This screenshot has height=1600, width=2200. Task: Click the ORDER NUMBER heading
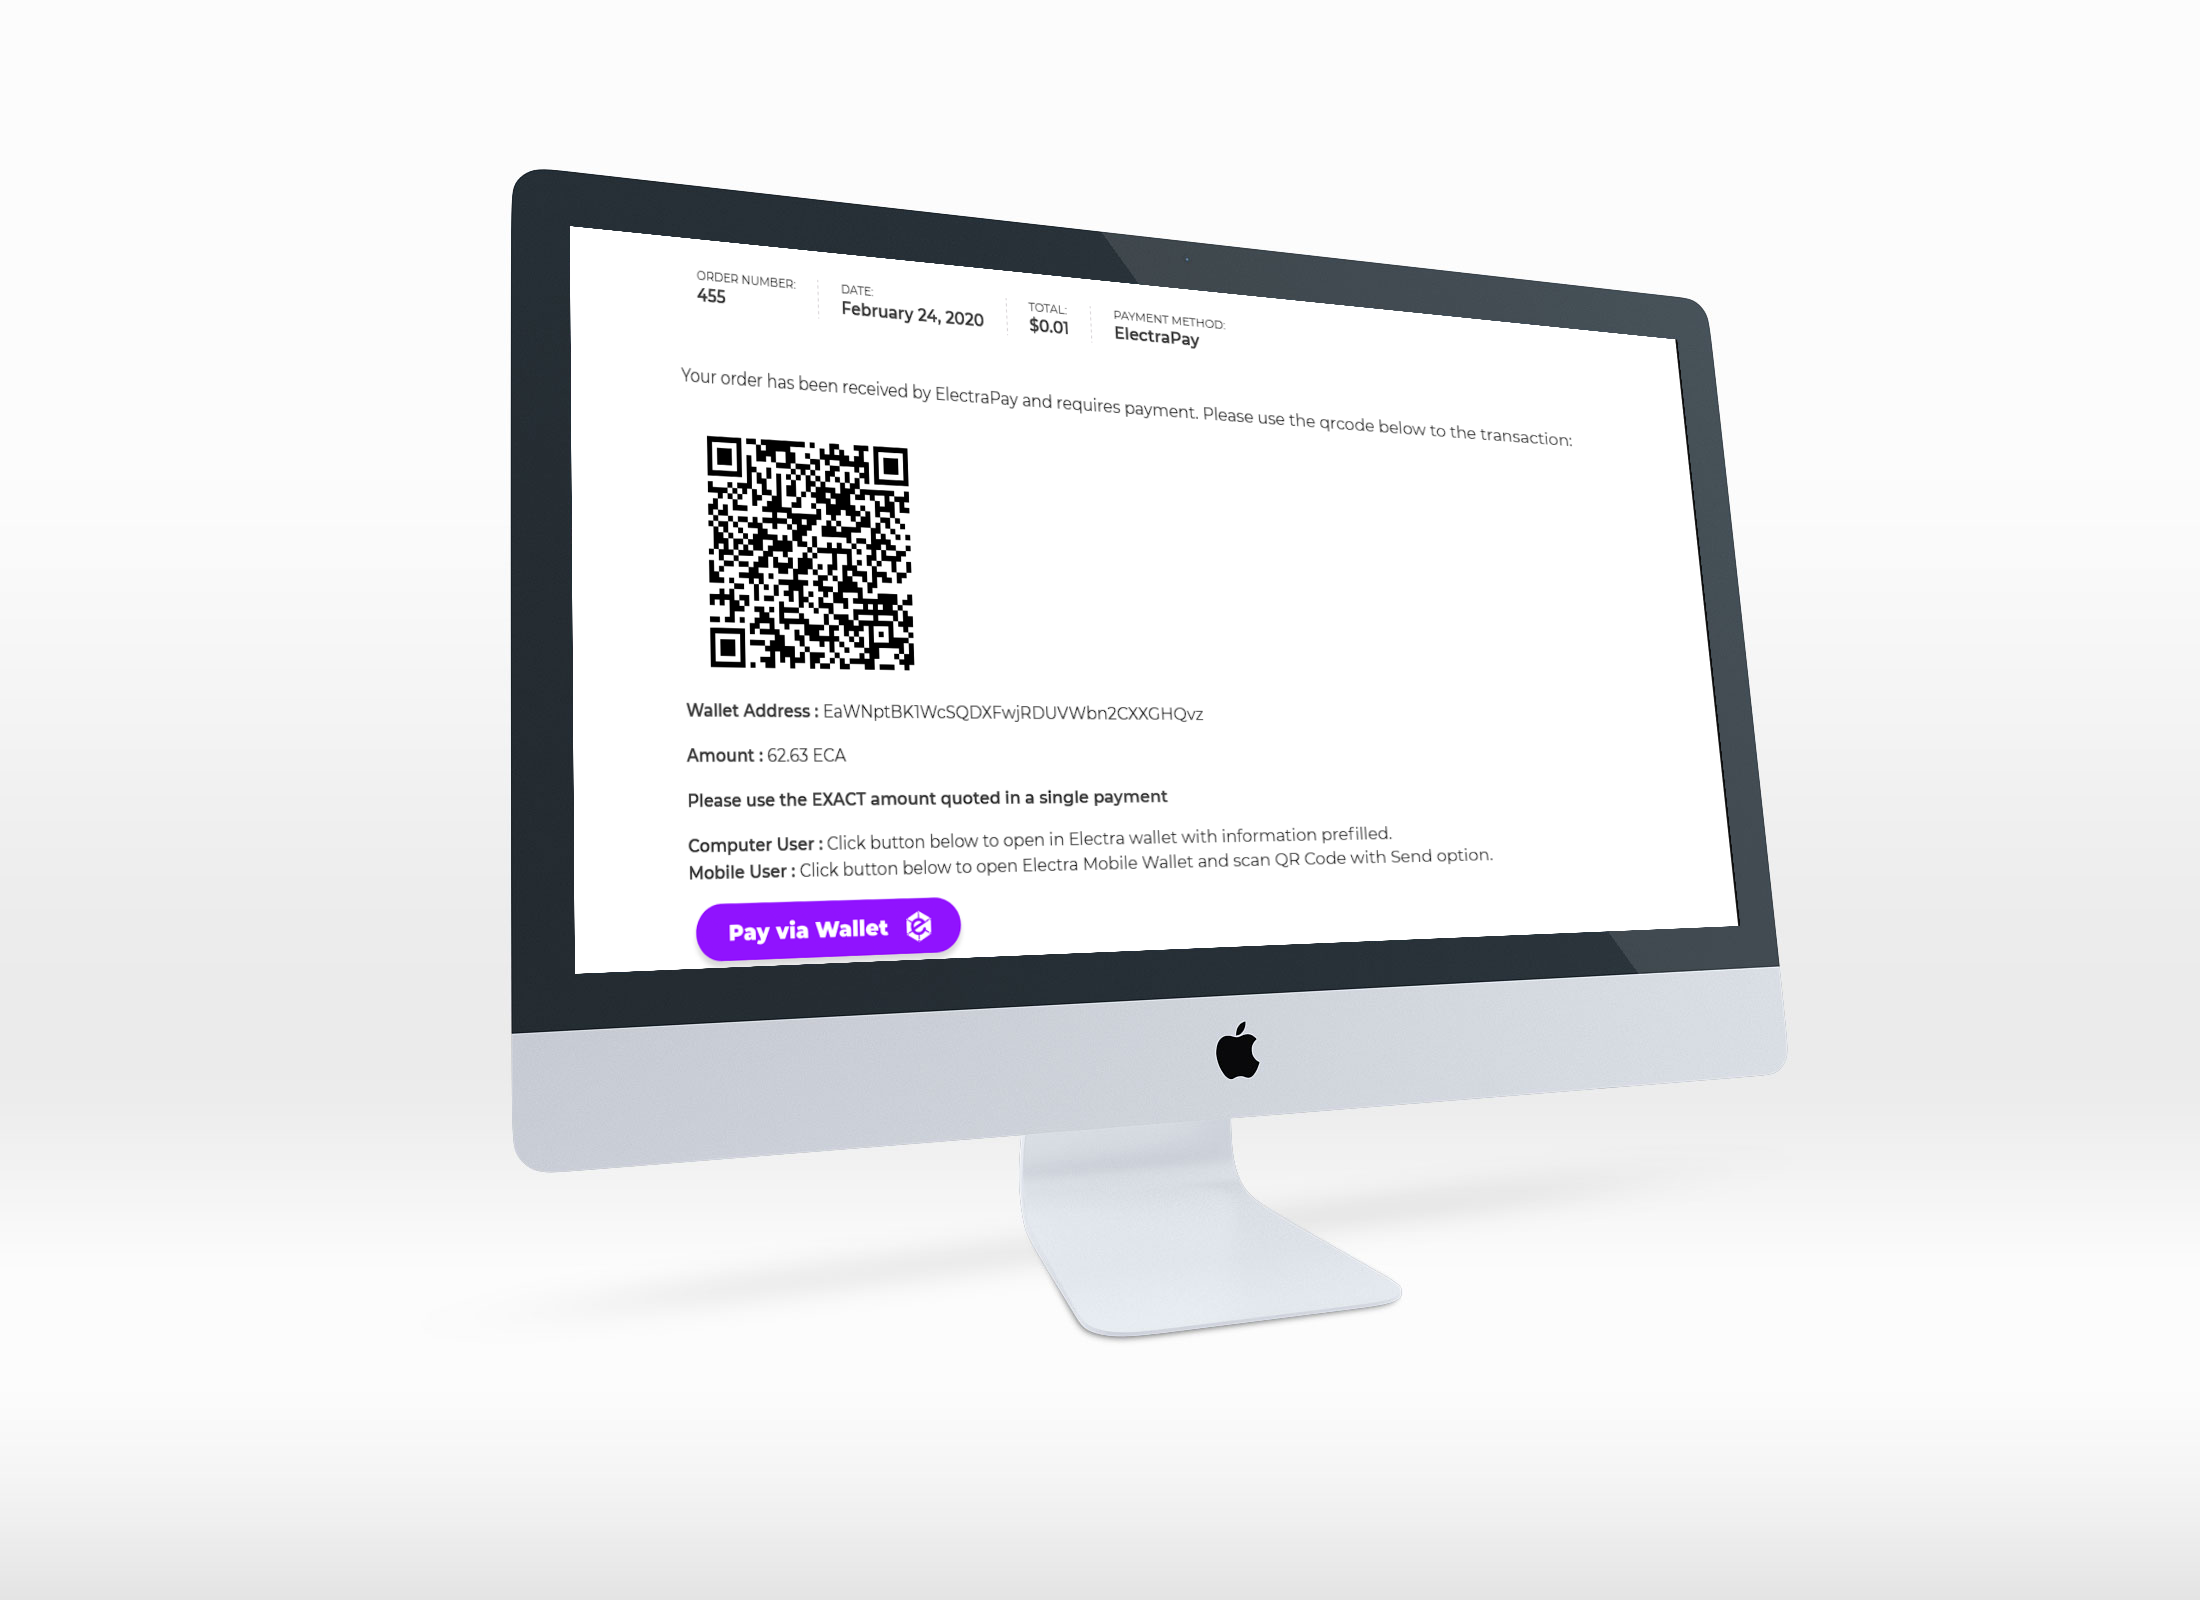746,279
